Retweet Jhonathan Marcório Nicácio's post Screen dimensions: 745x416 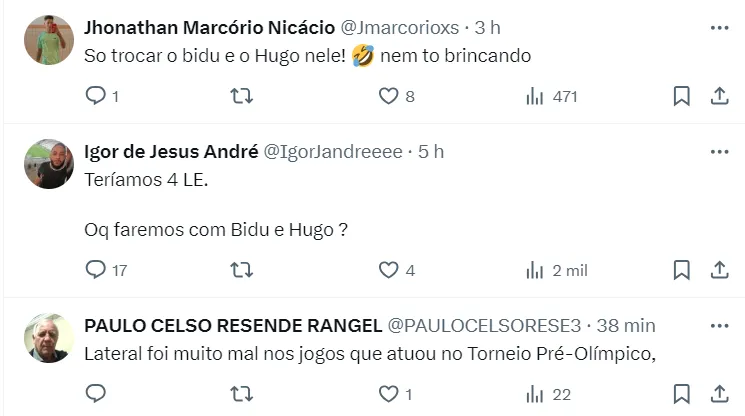point(243,96)
